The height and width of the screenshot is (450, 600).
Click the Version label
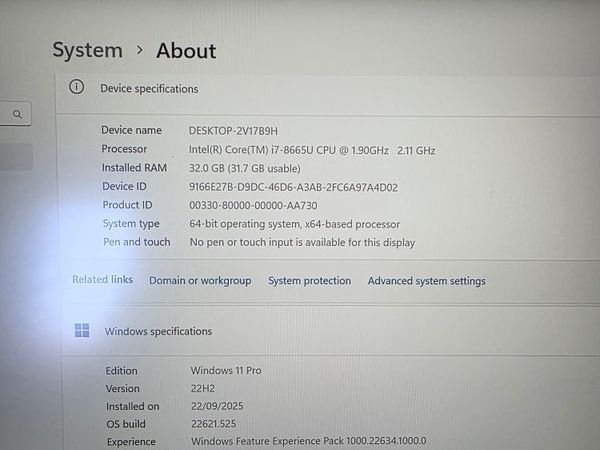(x=122, y=388)
